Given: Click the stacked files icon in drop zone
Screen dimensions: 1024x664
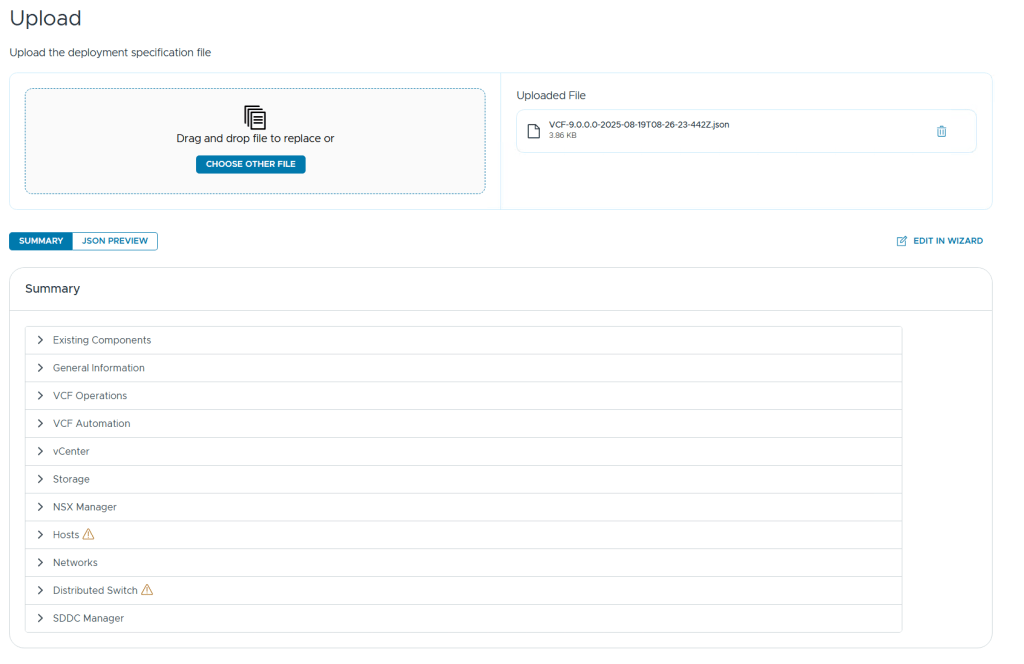Looking at the screenshot, I should [x=255, y=117].
